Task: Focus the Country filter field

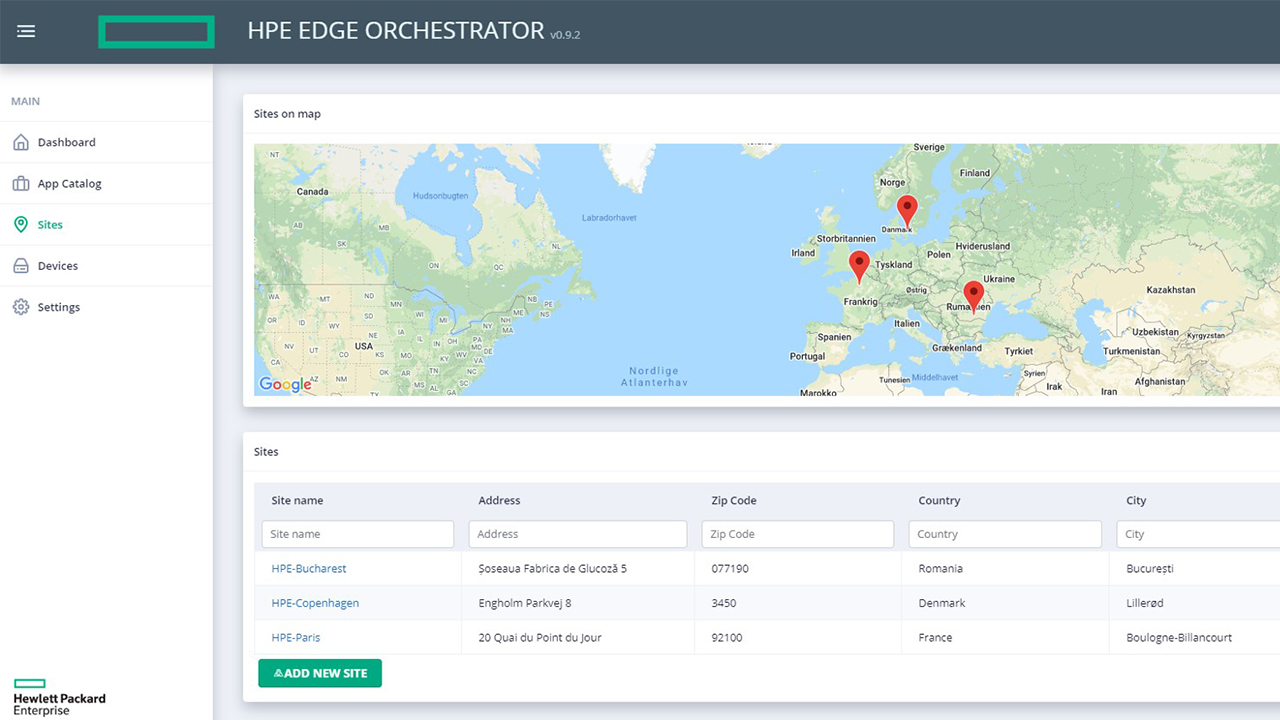Action: point(1005,534)
